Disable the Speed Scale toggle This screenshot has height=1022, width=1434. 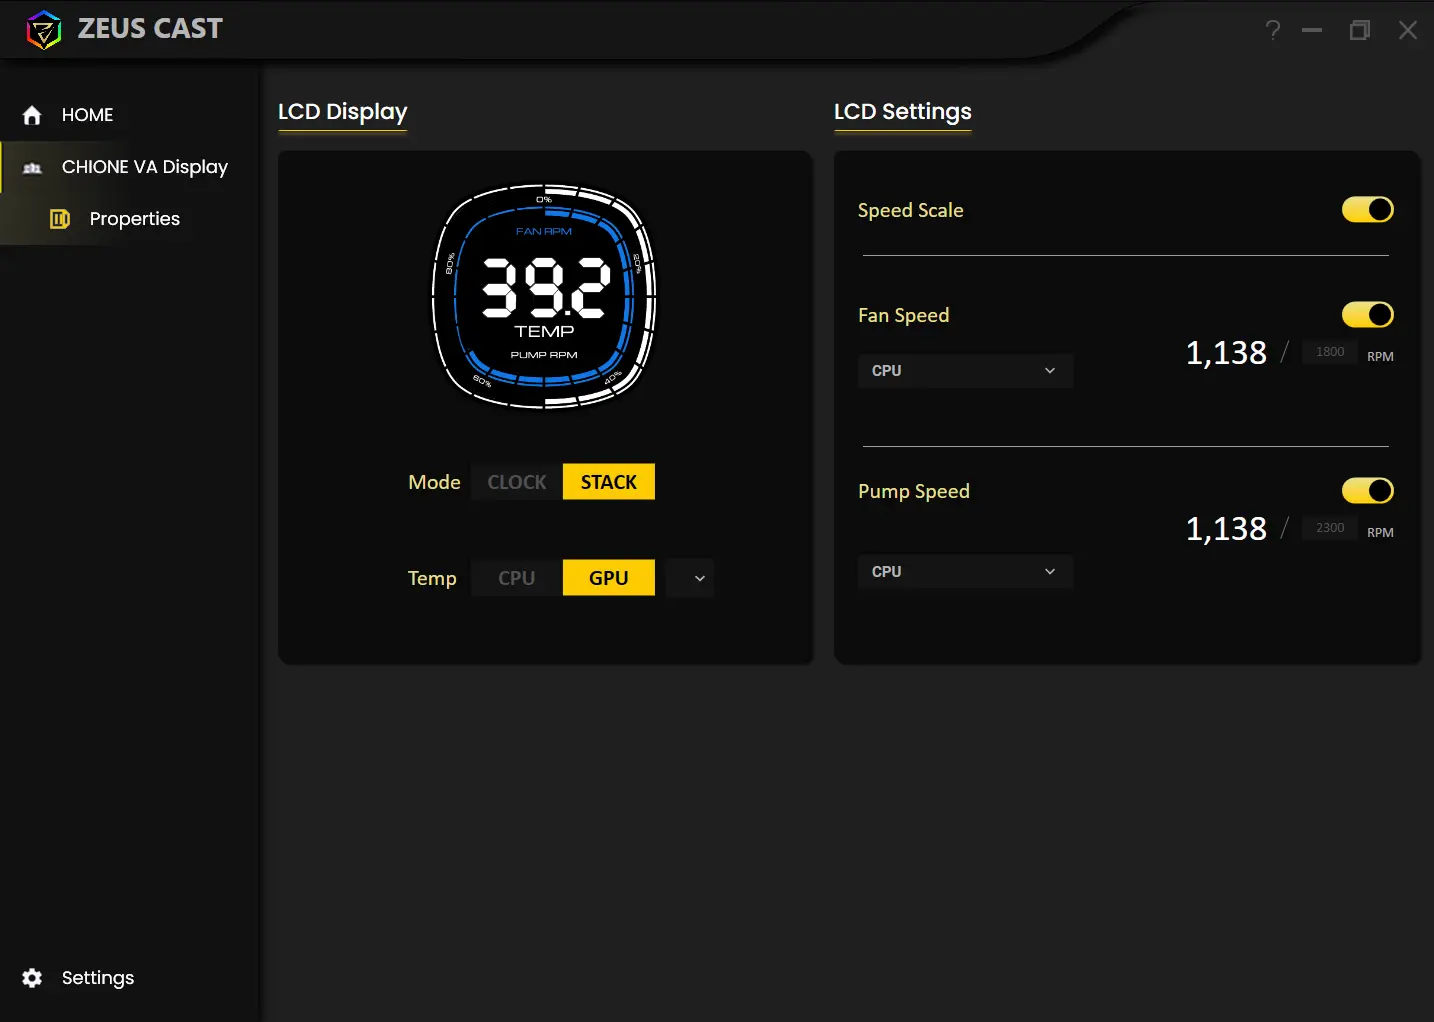(x=1367, y=210)
